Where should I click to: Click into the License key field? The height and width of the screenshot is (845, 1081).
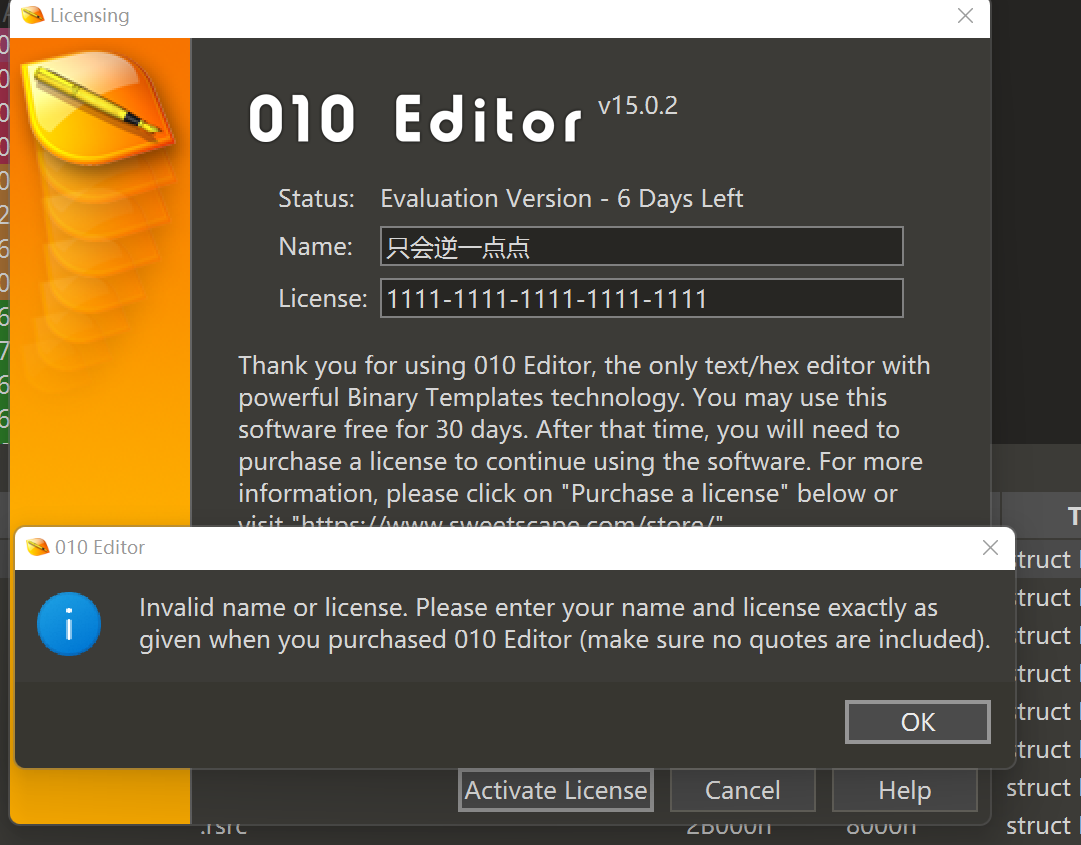click(641, 298)
